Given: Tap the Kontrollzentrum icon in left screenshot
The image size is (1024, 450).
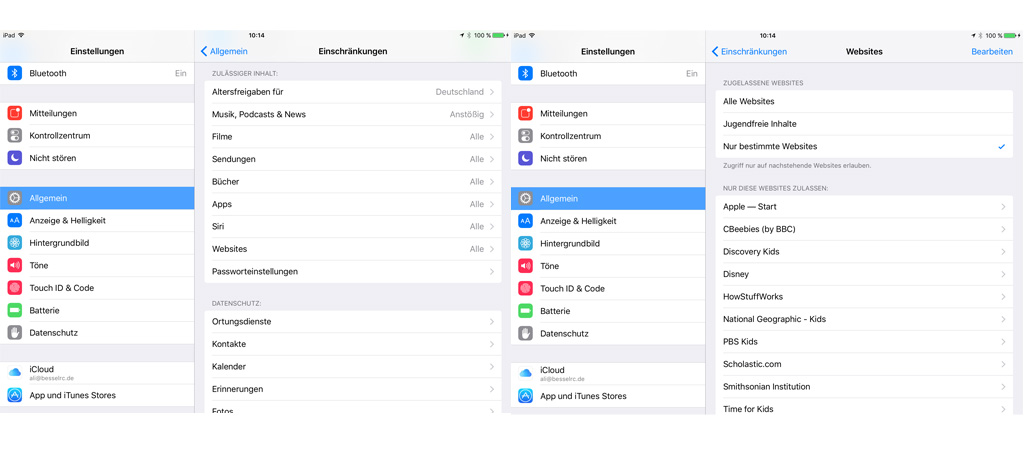Looking at the screenshot, I should click(14, 135).
